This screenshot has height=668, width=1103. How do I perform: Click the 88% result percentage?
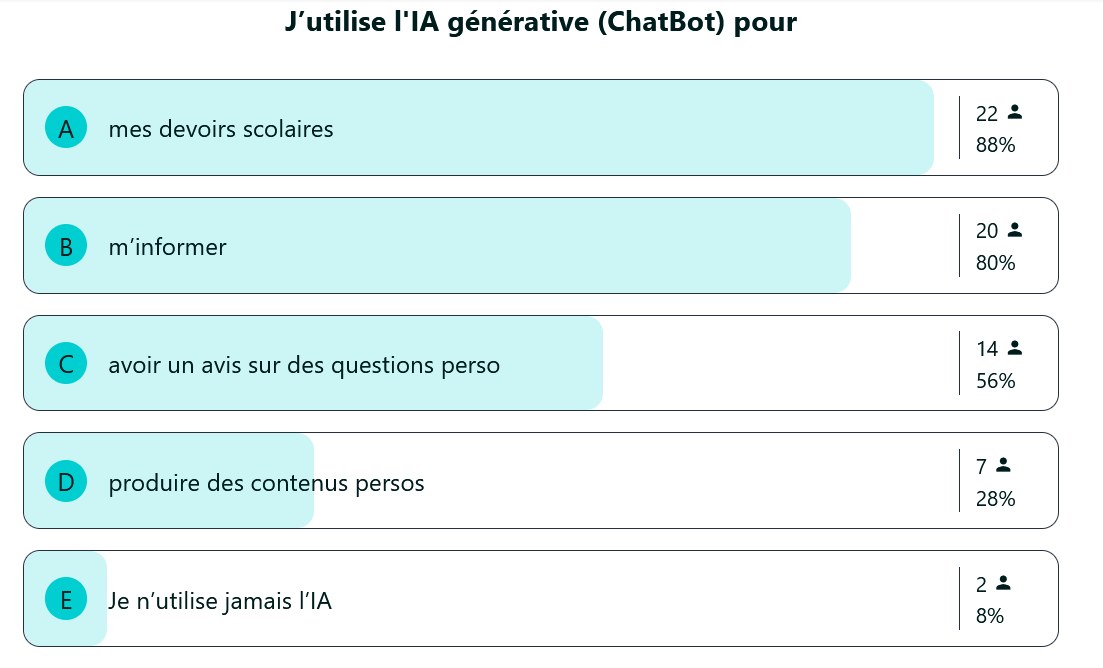coord(995,145)
